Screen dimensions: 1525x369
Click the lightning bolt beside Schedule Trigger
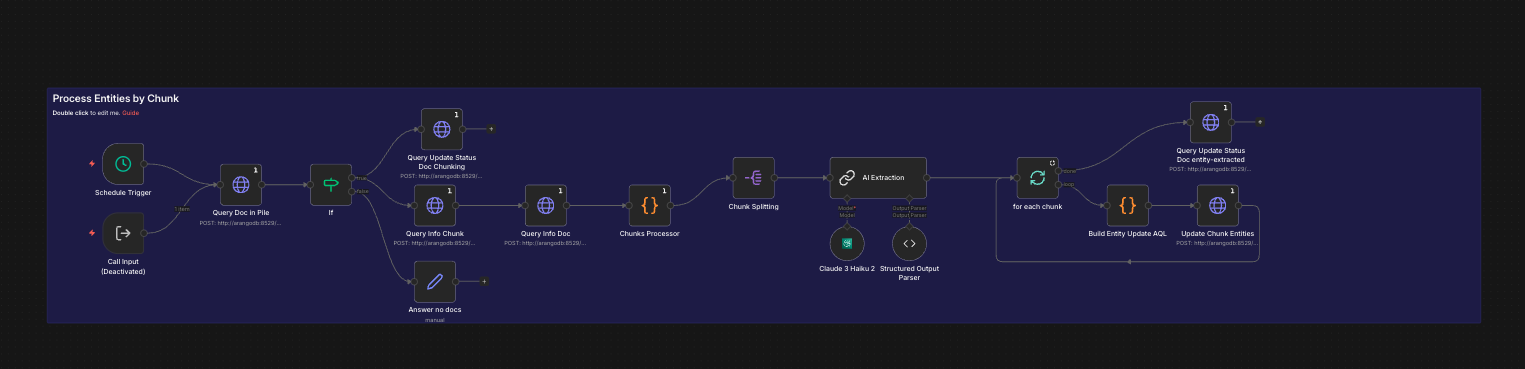tap(92, 164)
